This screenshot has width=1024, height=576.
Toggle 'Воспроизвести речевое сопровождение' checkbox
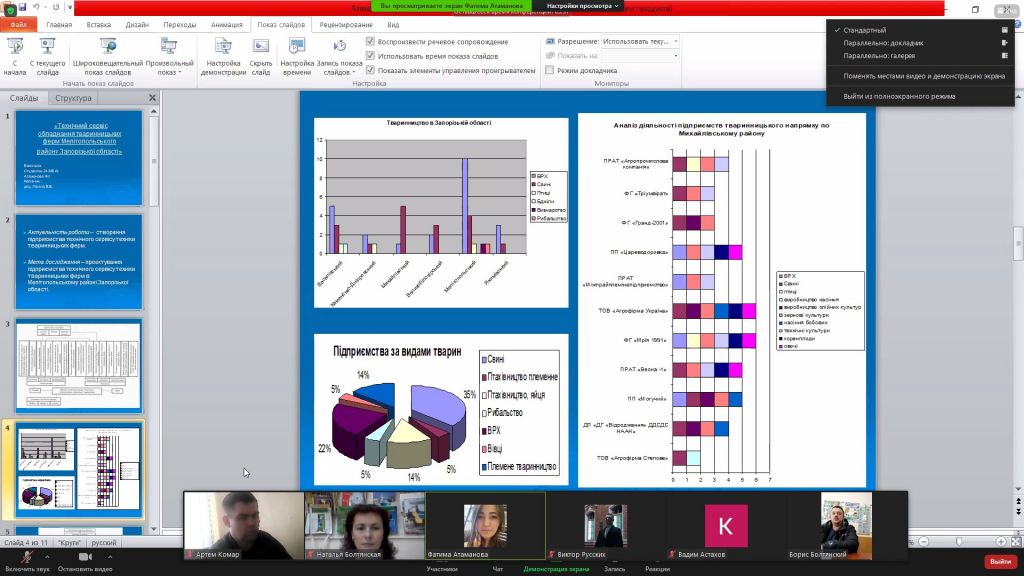point(370,41)
